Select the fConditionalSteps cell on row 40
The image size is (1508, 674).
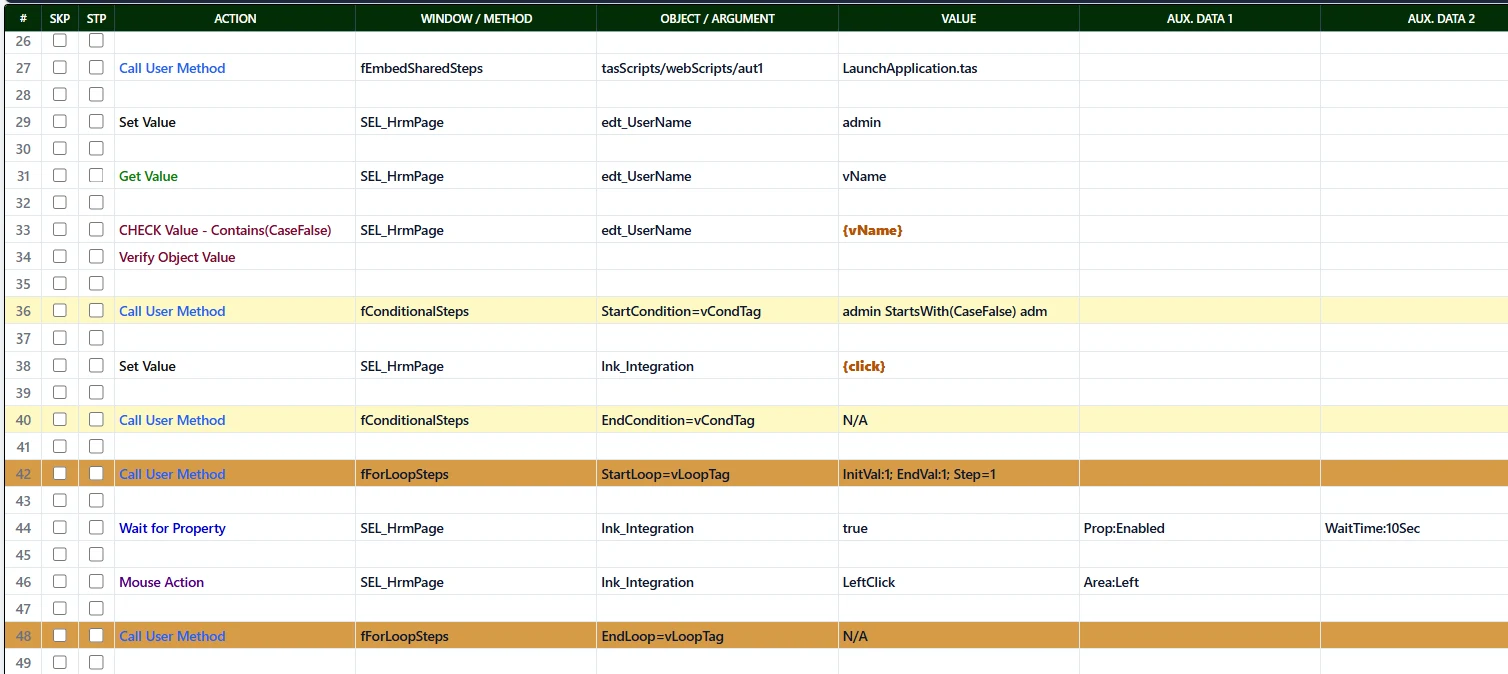click(476, 420)
